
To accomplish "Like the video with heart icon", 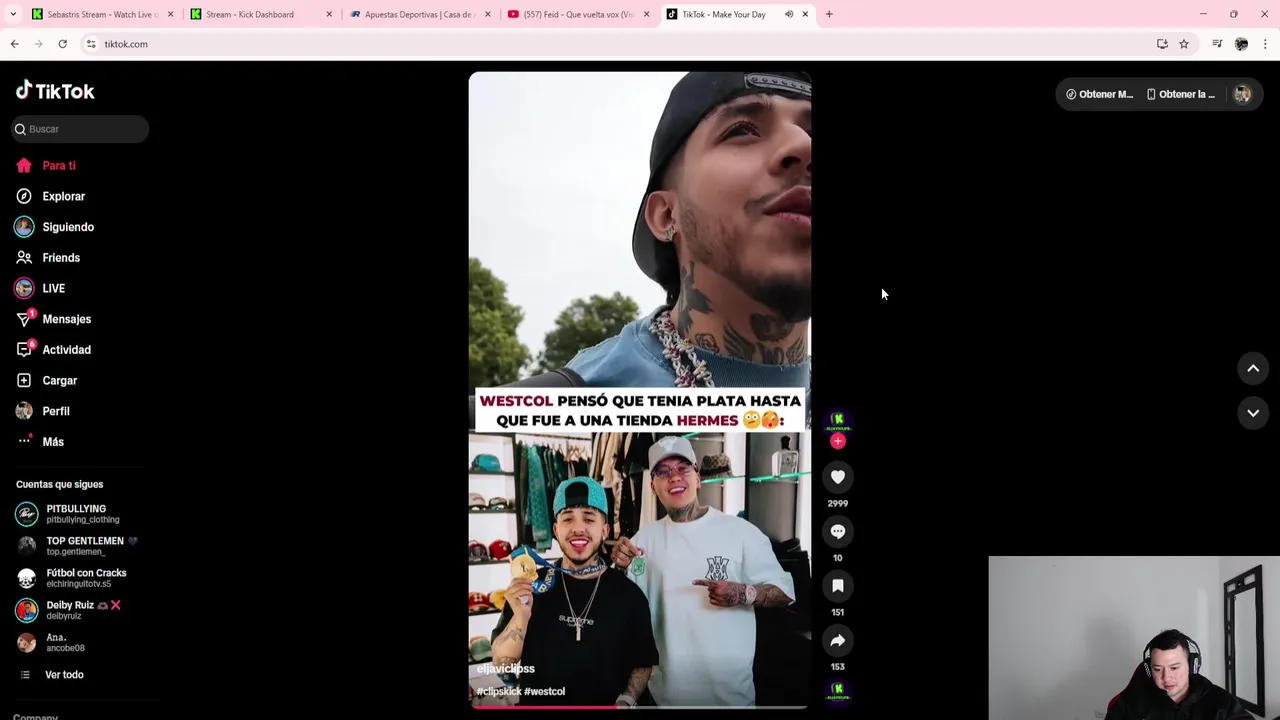I will pos(838,477).
